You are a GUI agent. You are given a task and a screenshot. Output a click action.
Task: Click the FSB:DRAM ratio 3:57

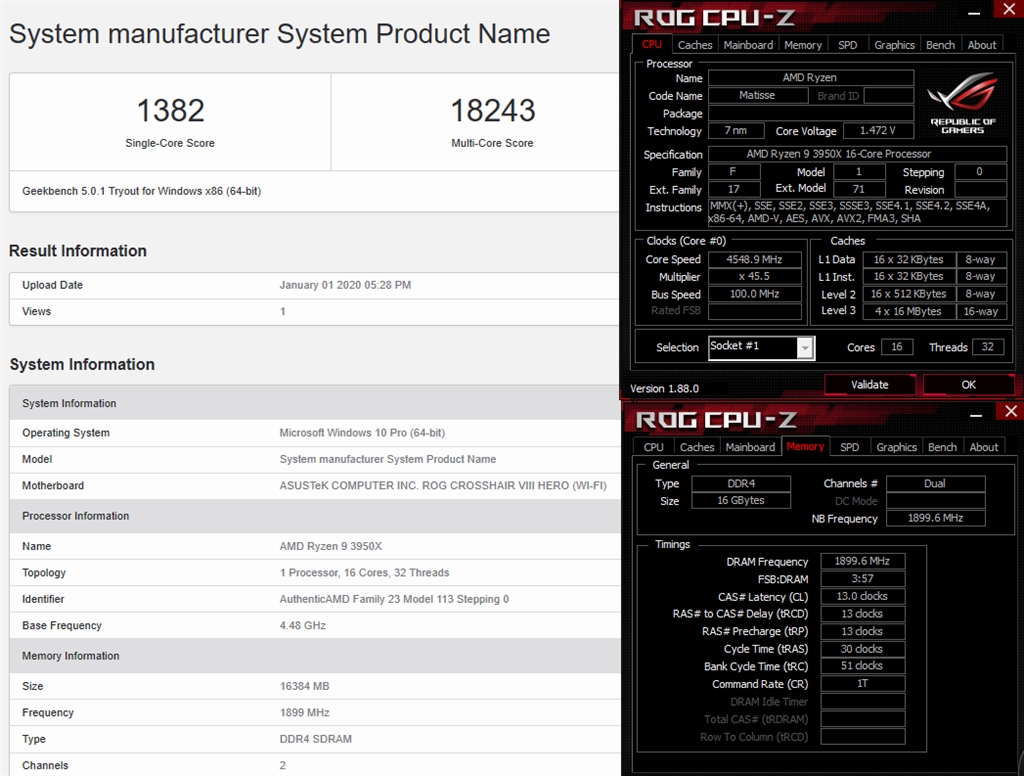[x=863, y=579]
